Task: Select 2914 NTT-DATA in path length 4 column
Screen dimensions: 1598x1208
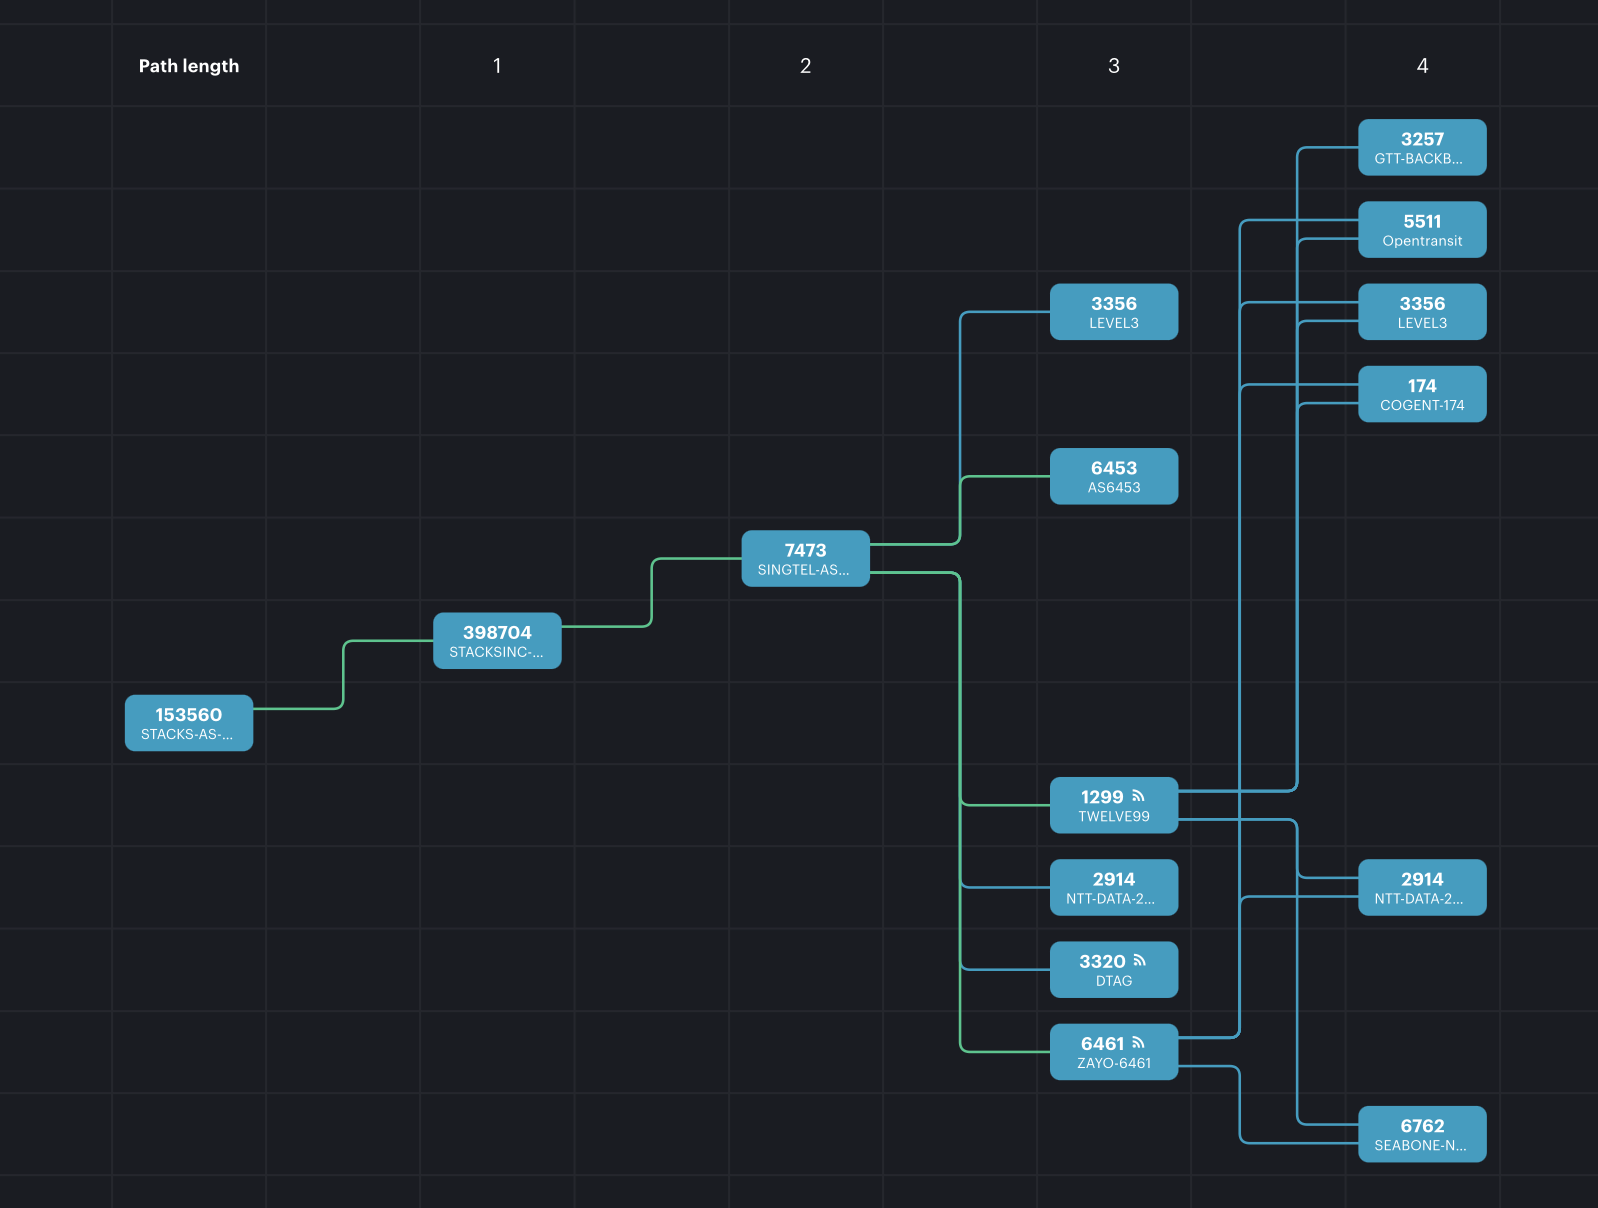Action: coord(1421,888)
